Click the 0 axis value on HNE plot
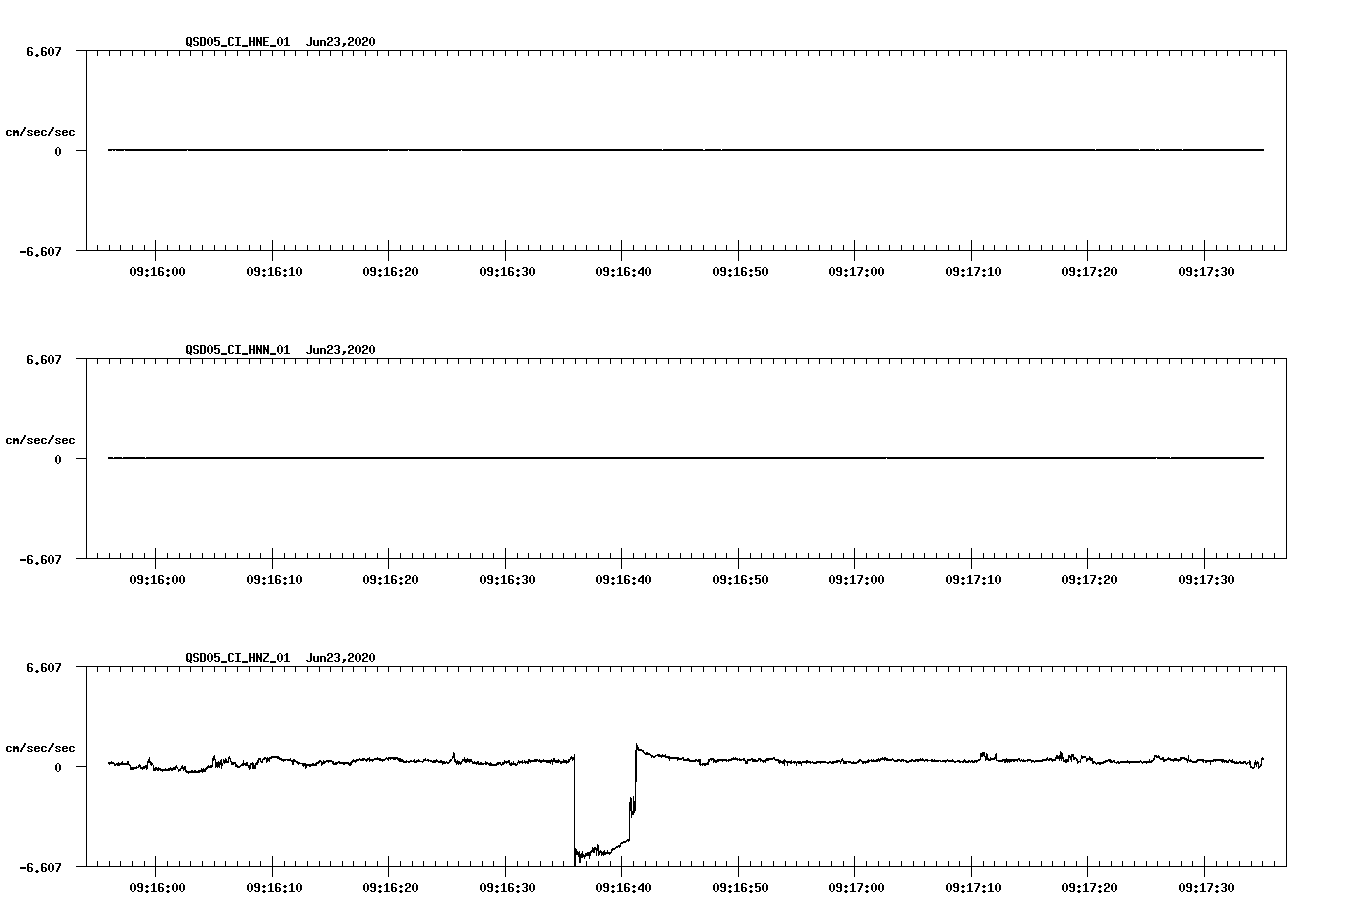Viewport: 1358px width, 924px height. (58, 151)
